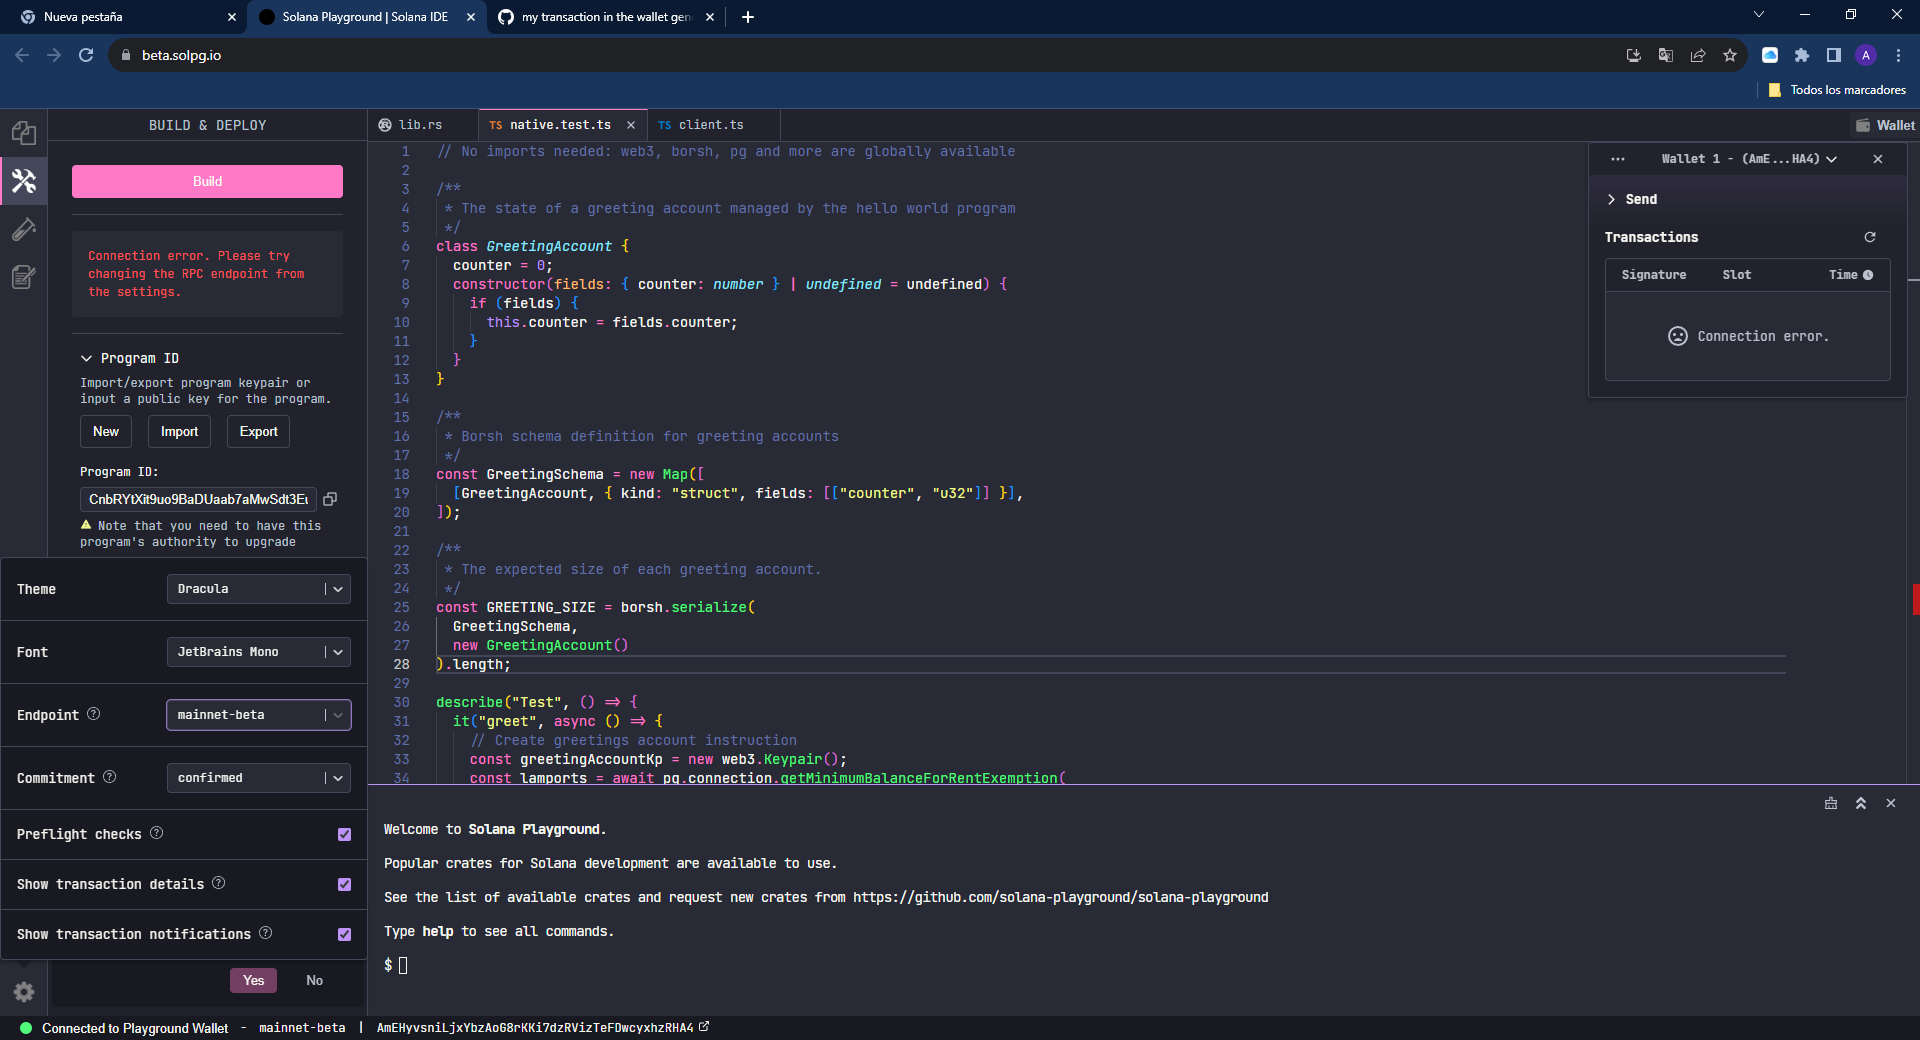
Task: Enable Preflight checks checkbox
Action: coord(344,835)
